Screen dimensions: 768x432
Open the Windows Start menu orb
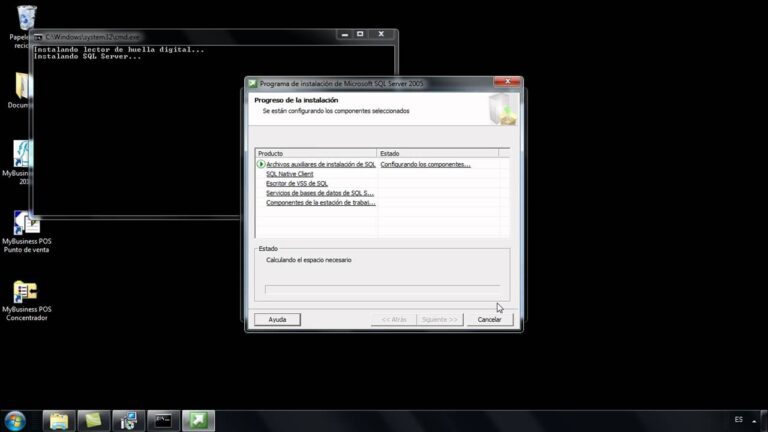15,421
